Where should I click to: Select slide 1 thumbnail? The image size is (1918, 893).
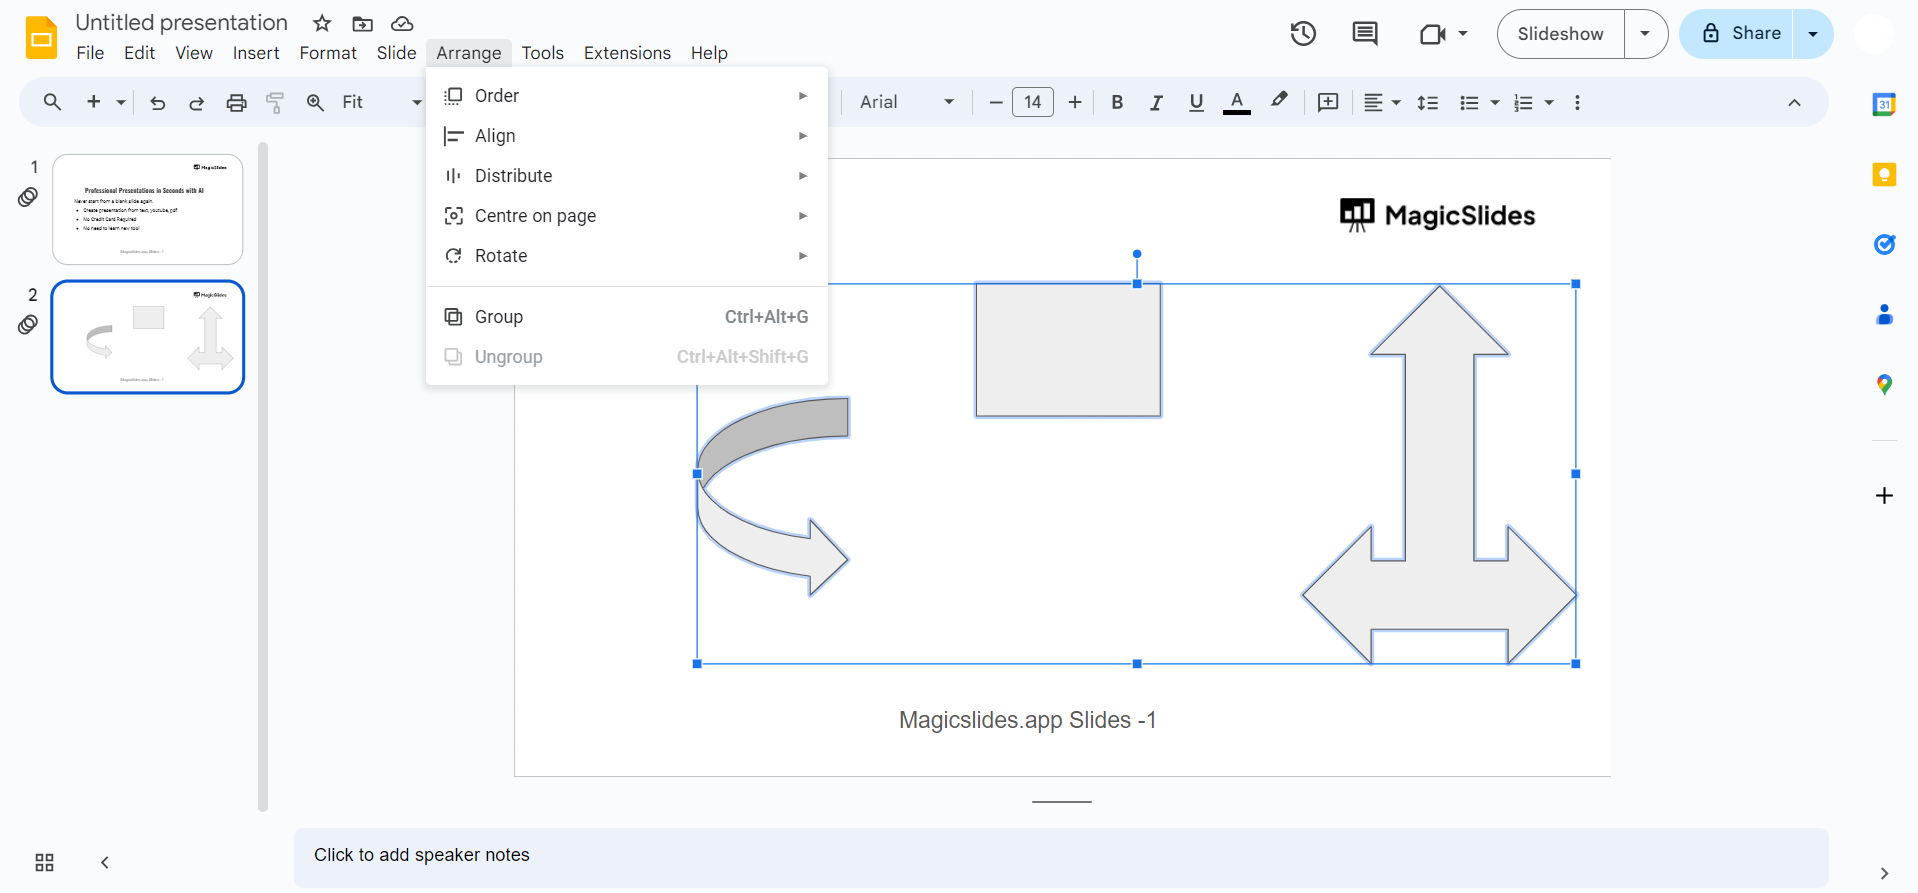click(x=148, y=209)
